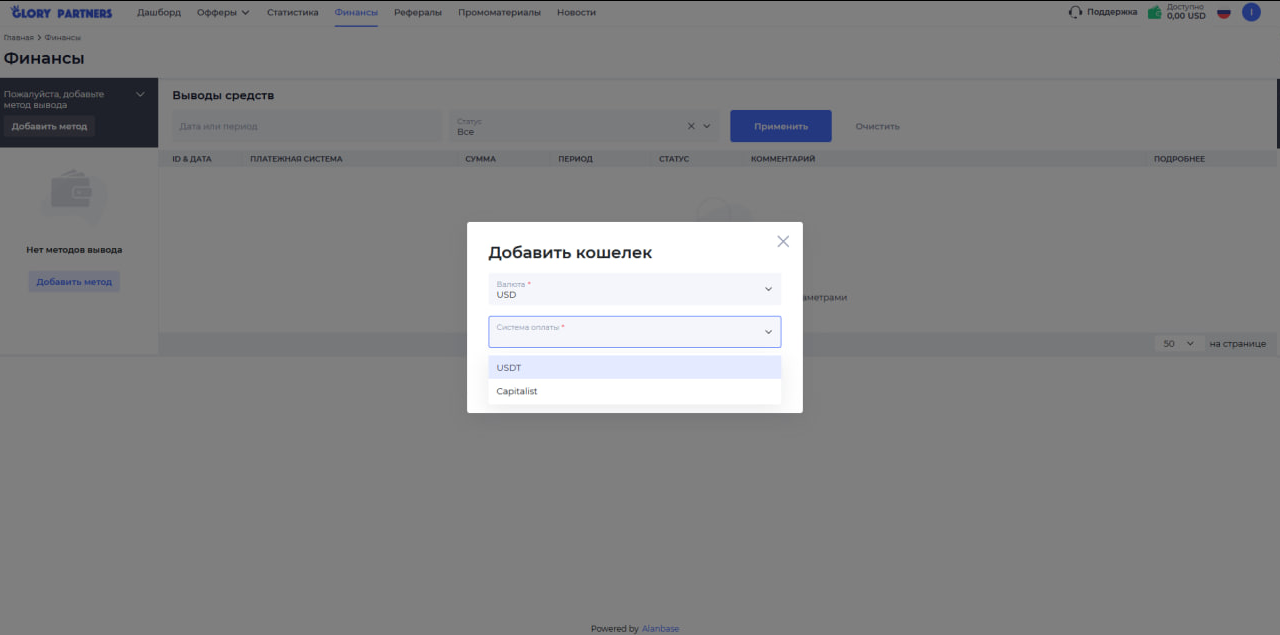Screen dimensions: 1280x635
Task: Go to the Статистика tab
Action: point(292,13)
